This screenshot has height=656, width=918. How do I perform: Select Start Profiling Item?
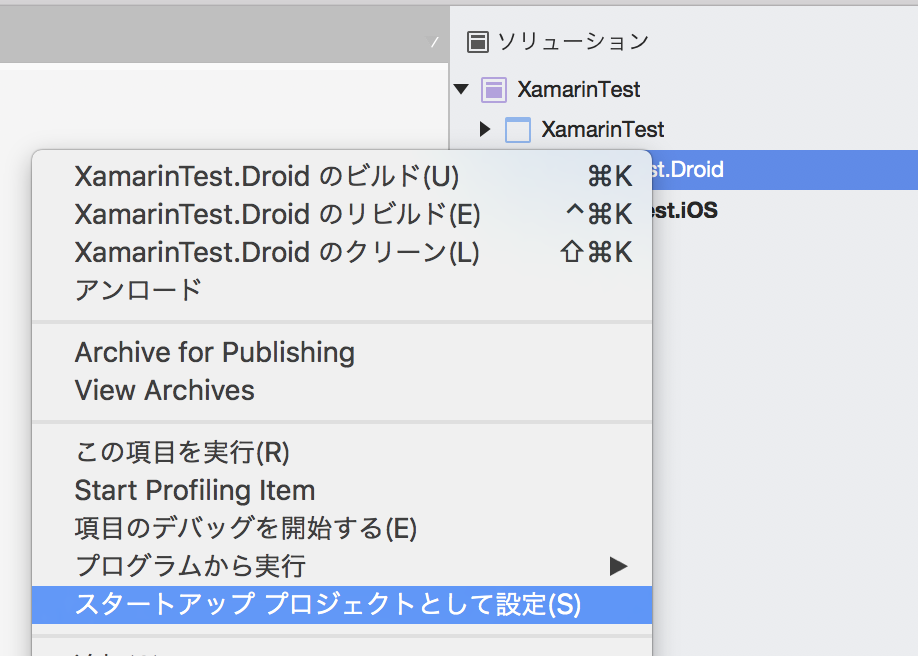tap(342, 490)
